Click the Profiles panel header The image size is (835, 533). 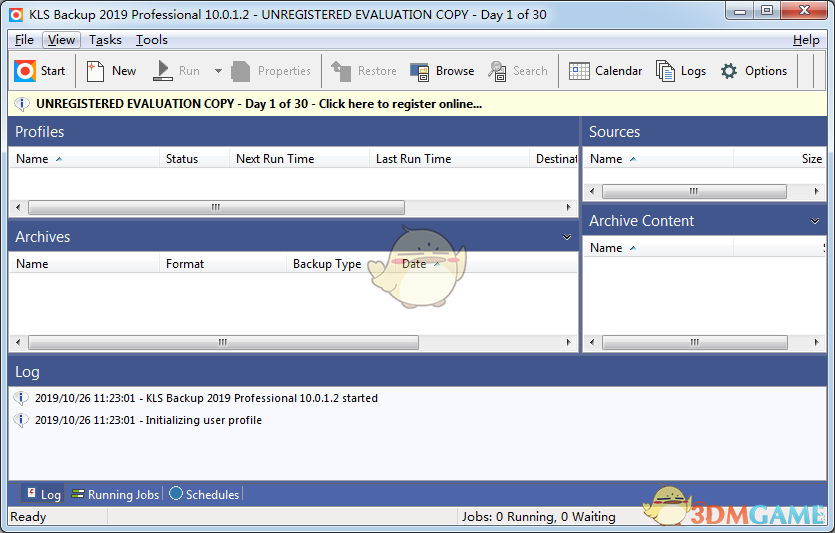(293, 132)
